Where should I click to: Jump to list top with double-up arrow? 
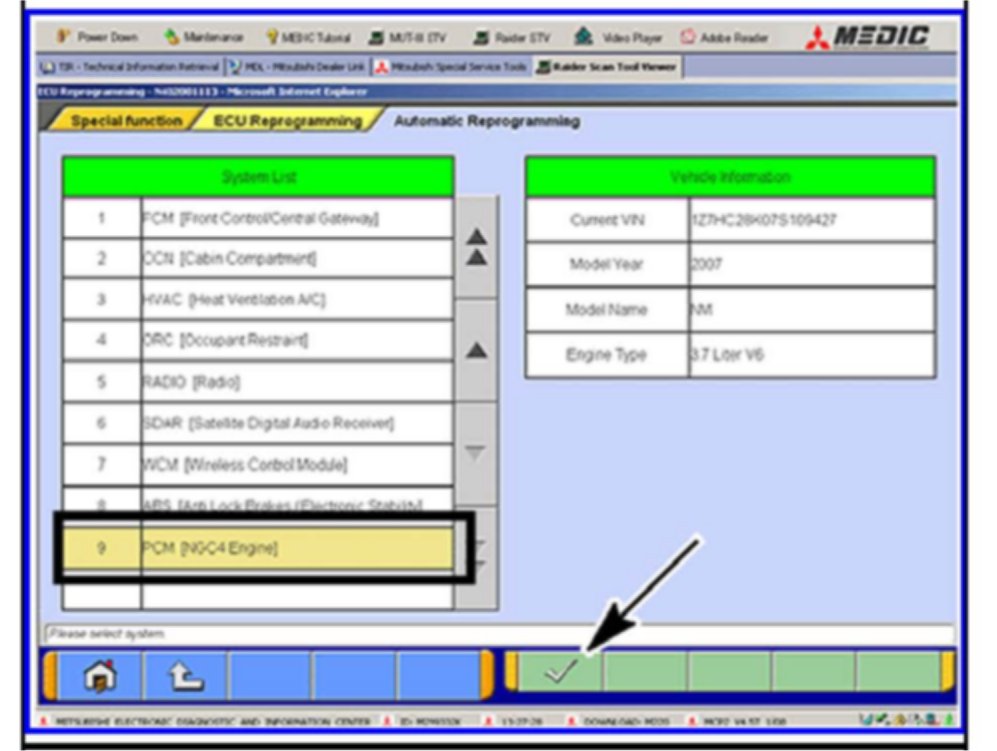click(477, 245)
